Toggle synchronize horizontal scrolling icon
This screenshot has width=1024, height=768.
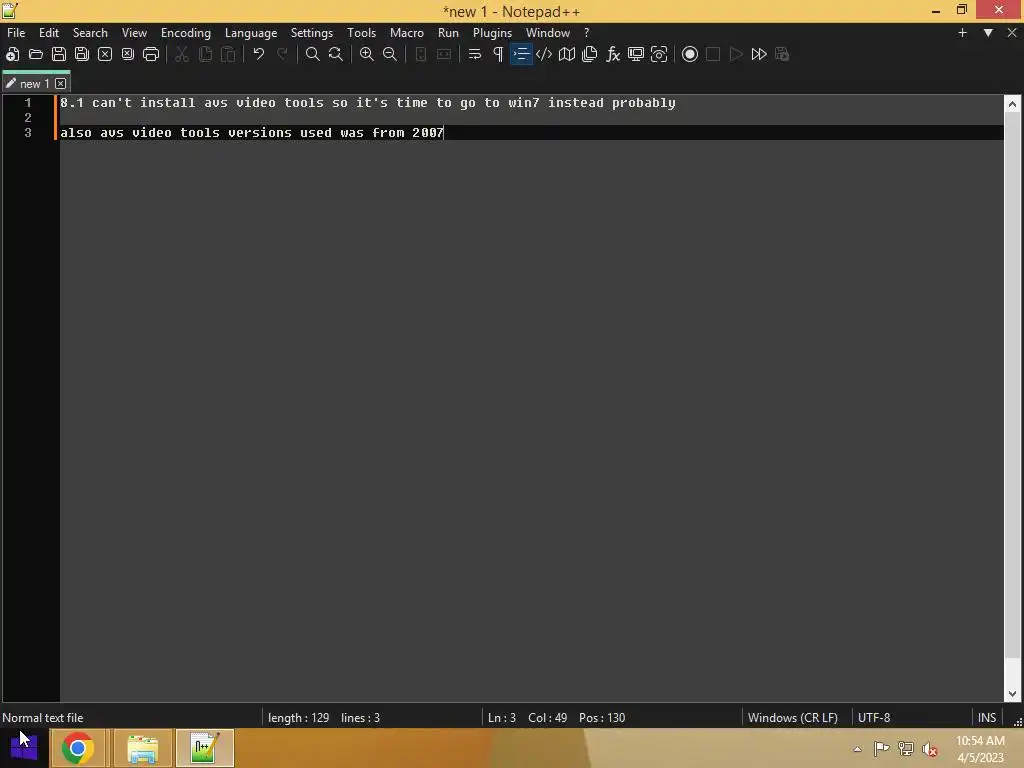(x=444, y=54)
